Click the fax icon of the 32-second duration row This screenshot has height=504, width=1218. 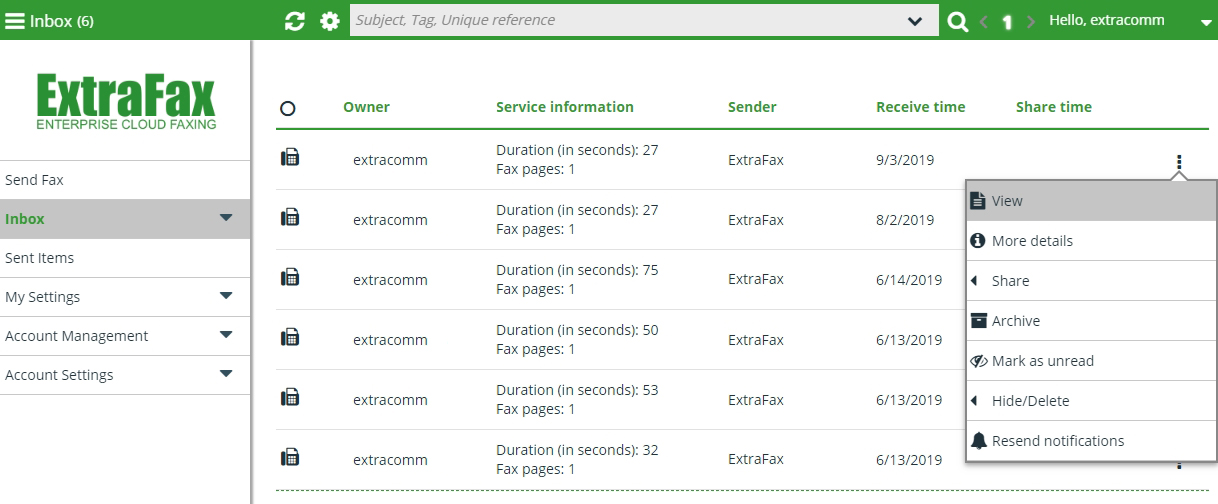coord(290,456)
